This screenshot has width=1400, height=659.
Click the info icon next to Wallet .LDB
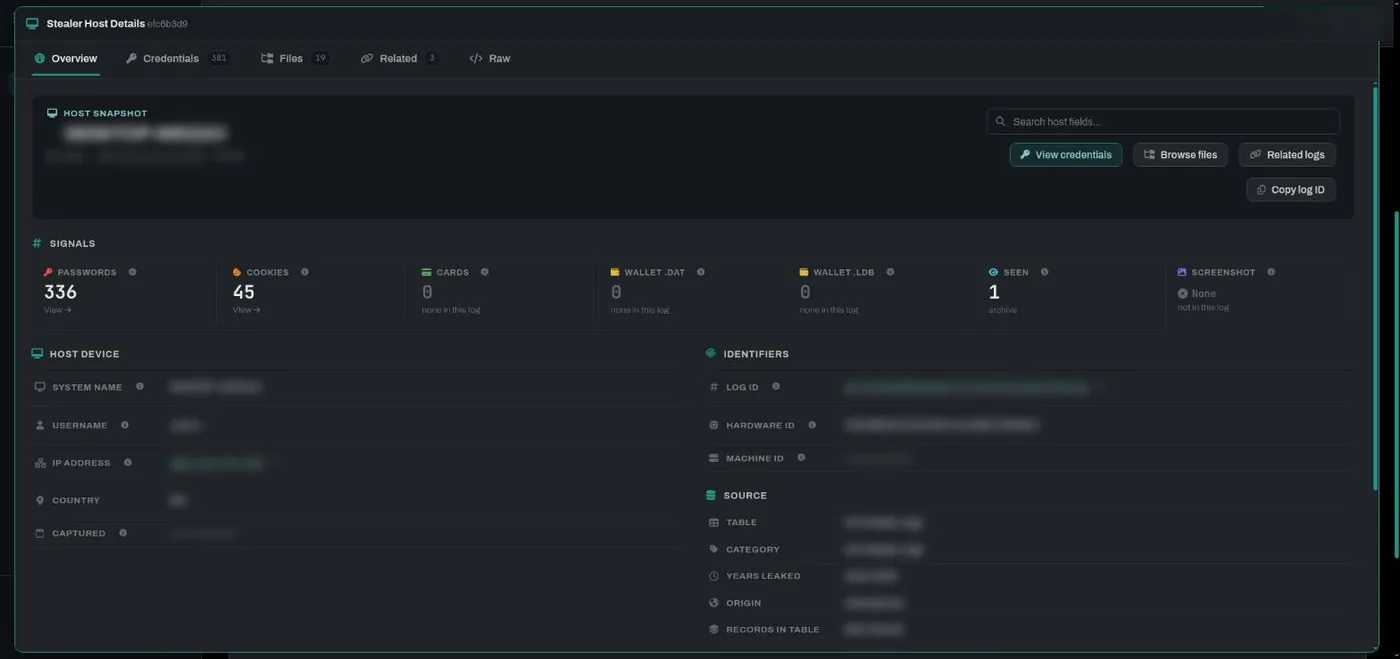pyautogui.click(x=890, y=272)
